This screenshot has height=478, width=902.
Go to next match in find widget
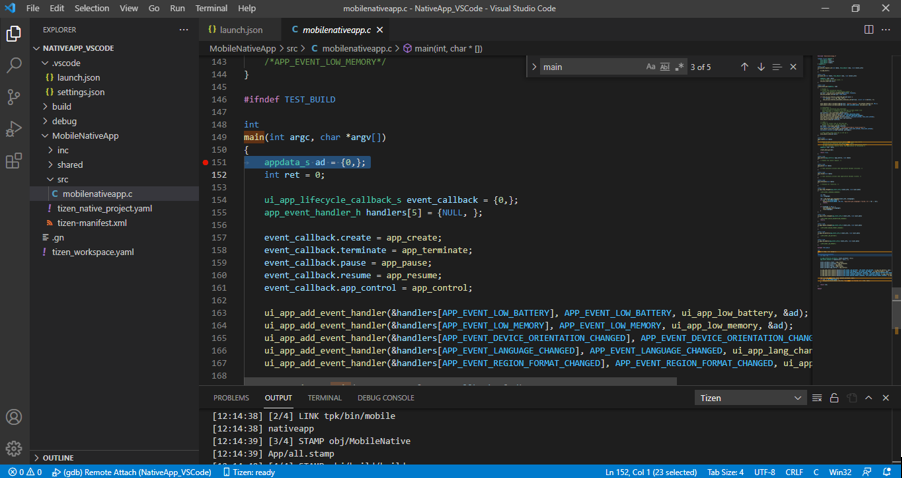[761, 67]
